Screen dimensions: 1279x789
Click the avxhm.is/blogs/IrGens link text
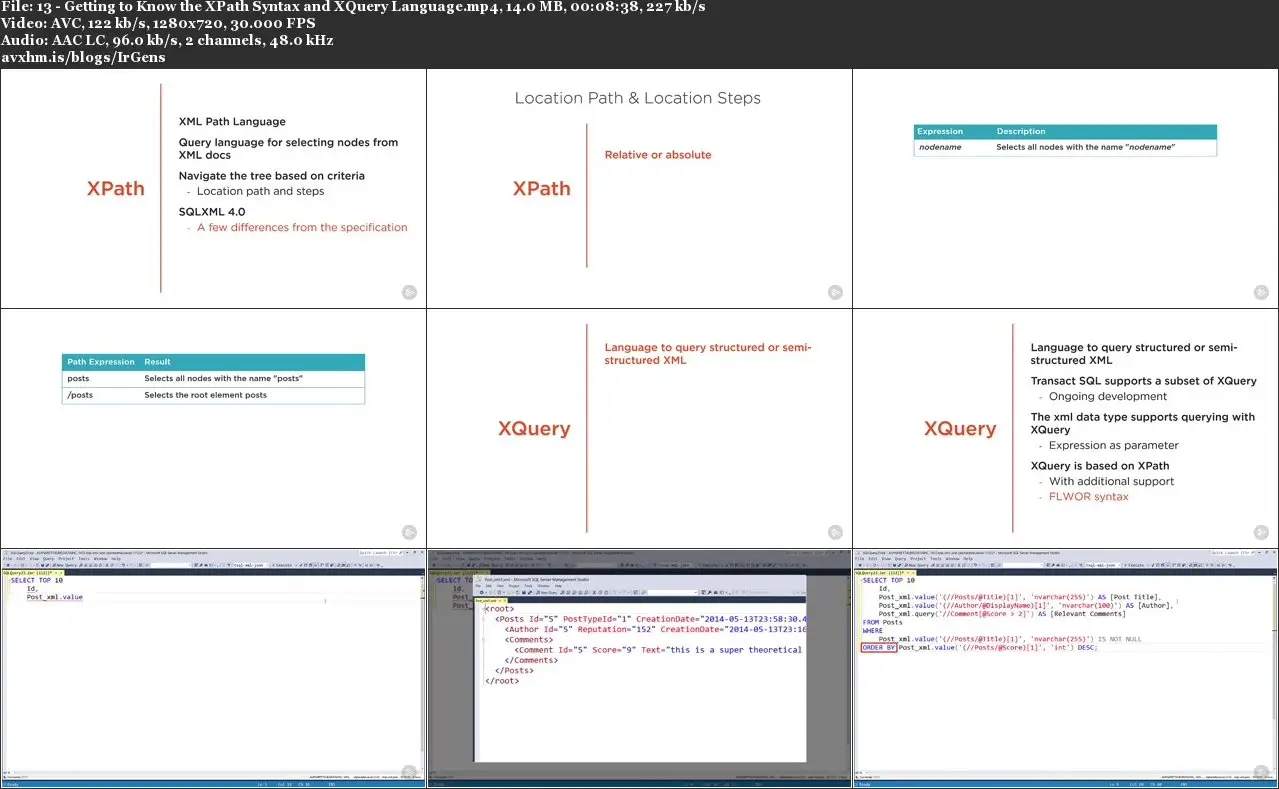coord(83,57)
